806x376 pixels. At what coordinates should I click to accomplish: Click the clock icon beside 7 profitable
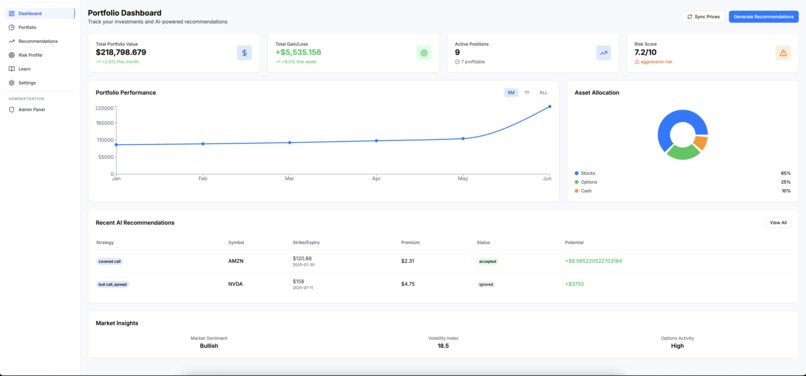[x=457, y=62]
